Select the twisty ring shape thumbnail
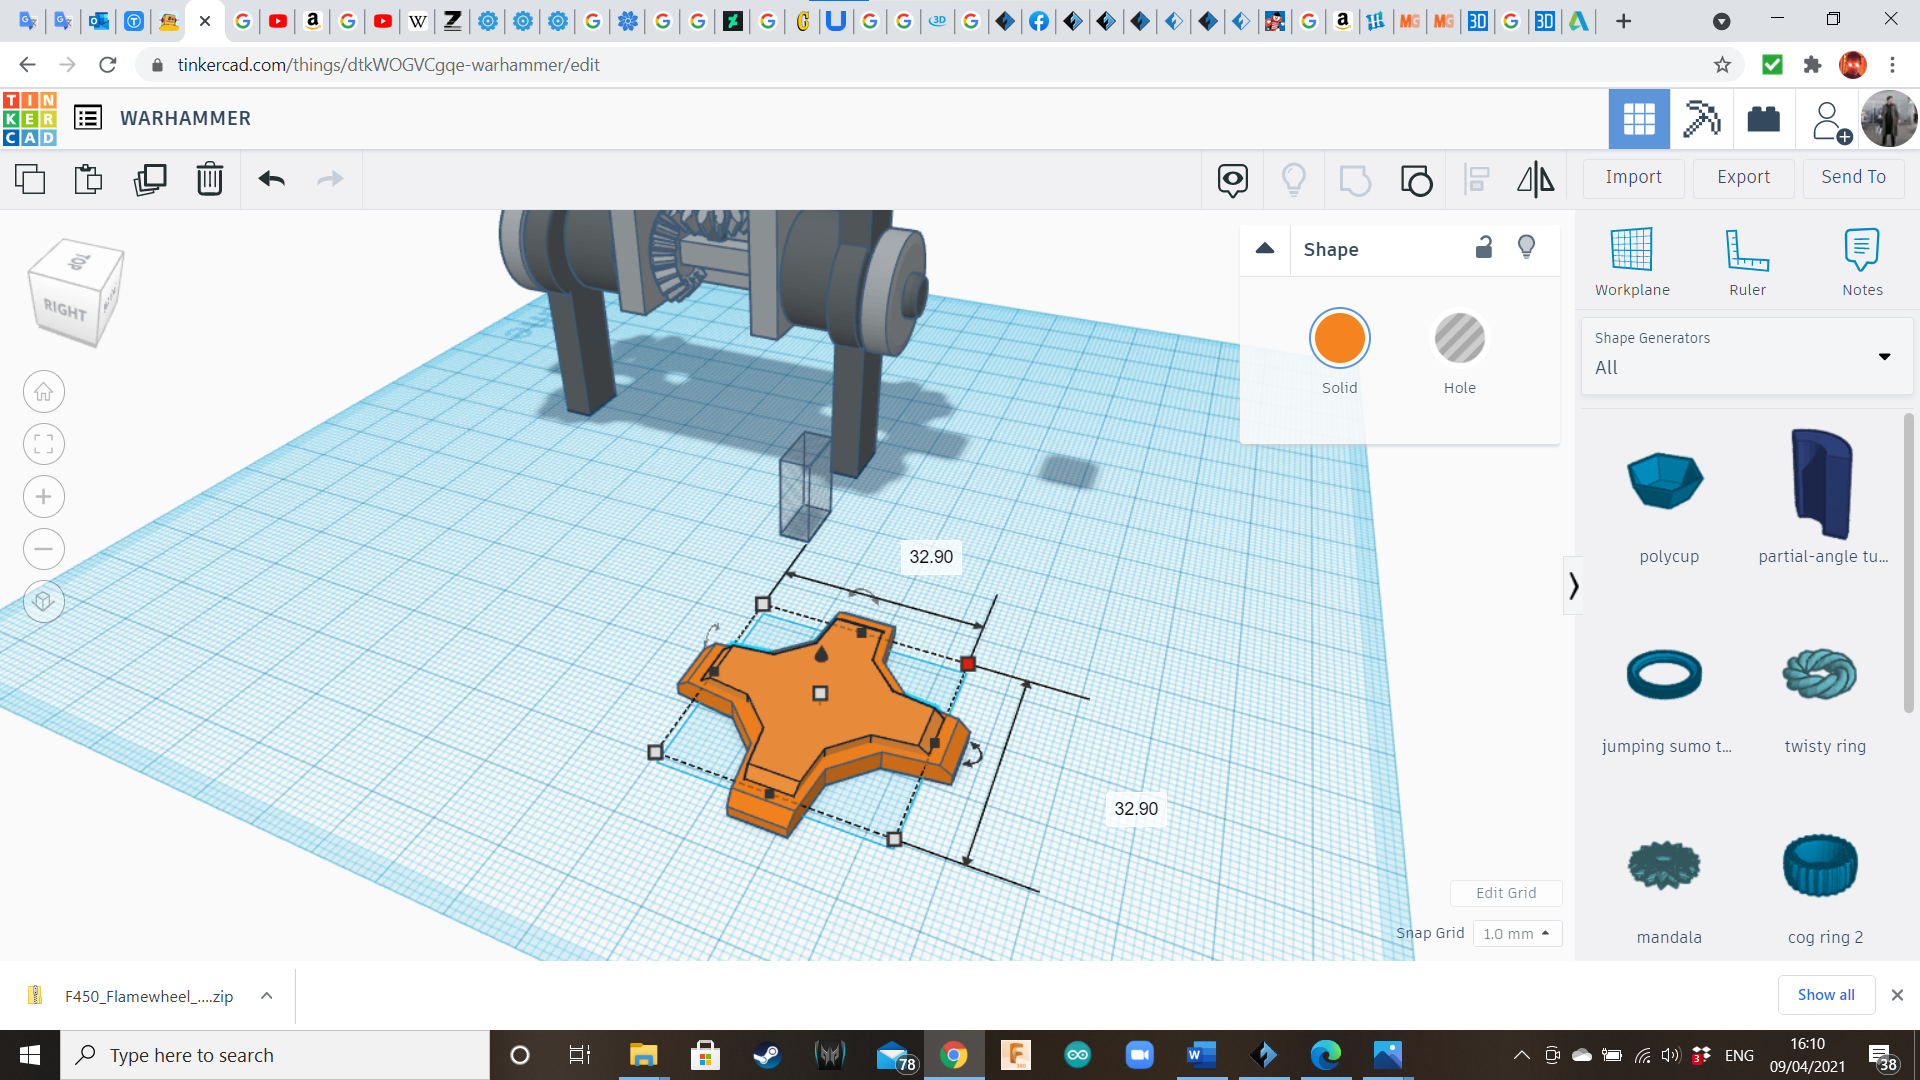 (1820, 675)
